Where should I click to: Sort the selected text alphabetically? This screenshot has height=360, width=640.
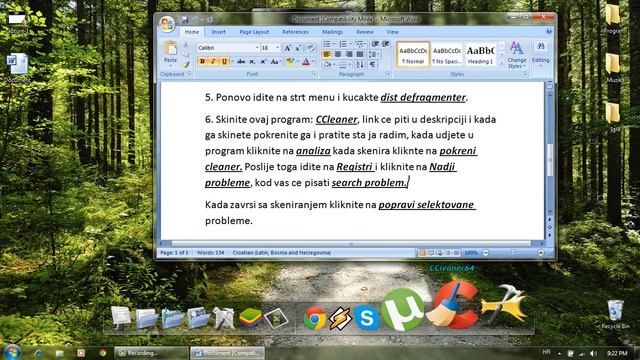360,64
